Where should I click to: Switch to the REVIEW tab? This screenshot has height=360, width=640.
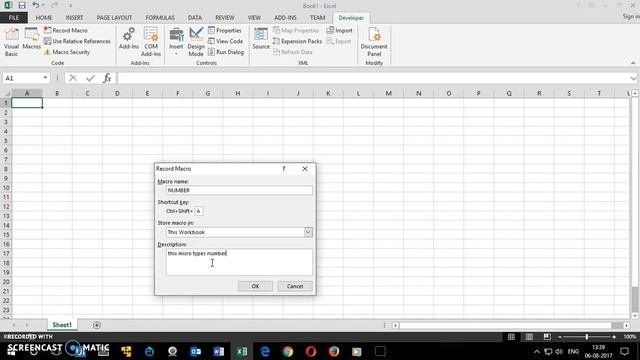pos(224,18)
